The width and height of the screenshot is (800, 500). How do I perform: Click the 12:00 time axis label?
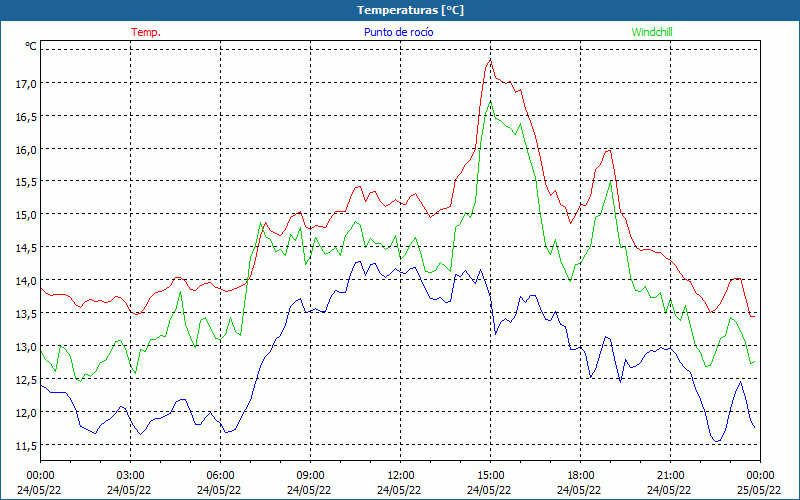[x=401, y=476]
